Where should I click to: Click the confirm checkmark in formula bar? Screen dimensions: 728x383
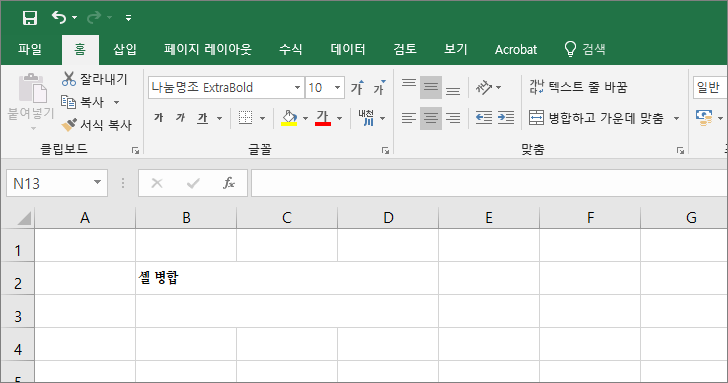click(193, 183)
